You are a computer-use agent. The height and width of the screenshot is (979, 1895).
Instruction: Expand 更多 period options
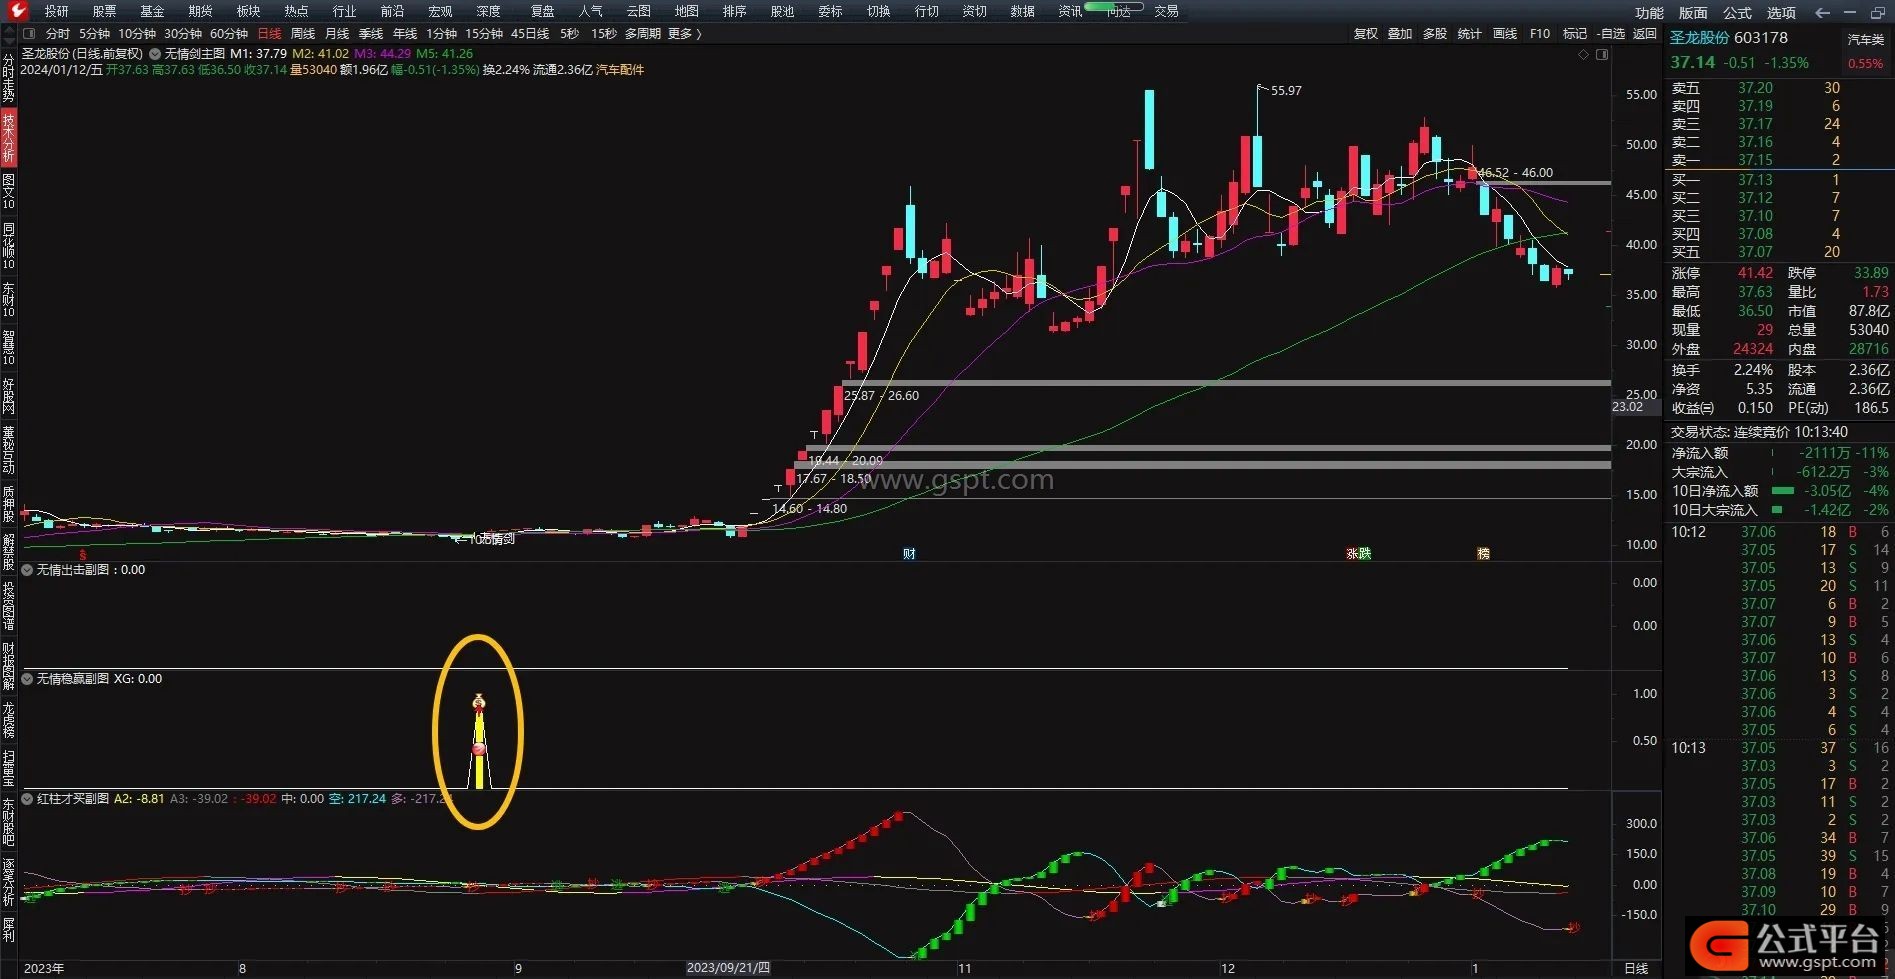[685, 34]
